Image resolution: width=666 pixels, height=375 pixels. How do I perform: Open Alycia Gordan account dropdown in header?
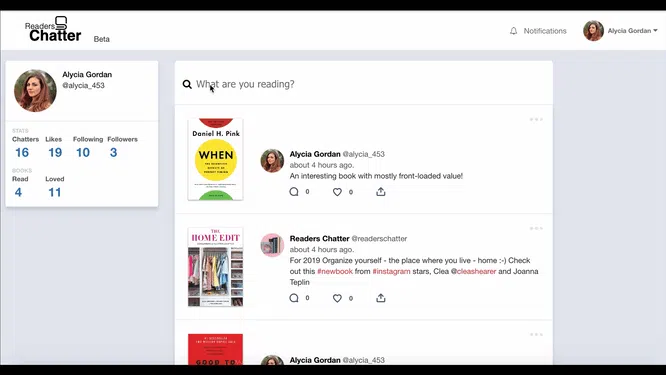pos(632,31)
